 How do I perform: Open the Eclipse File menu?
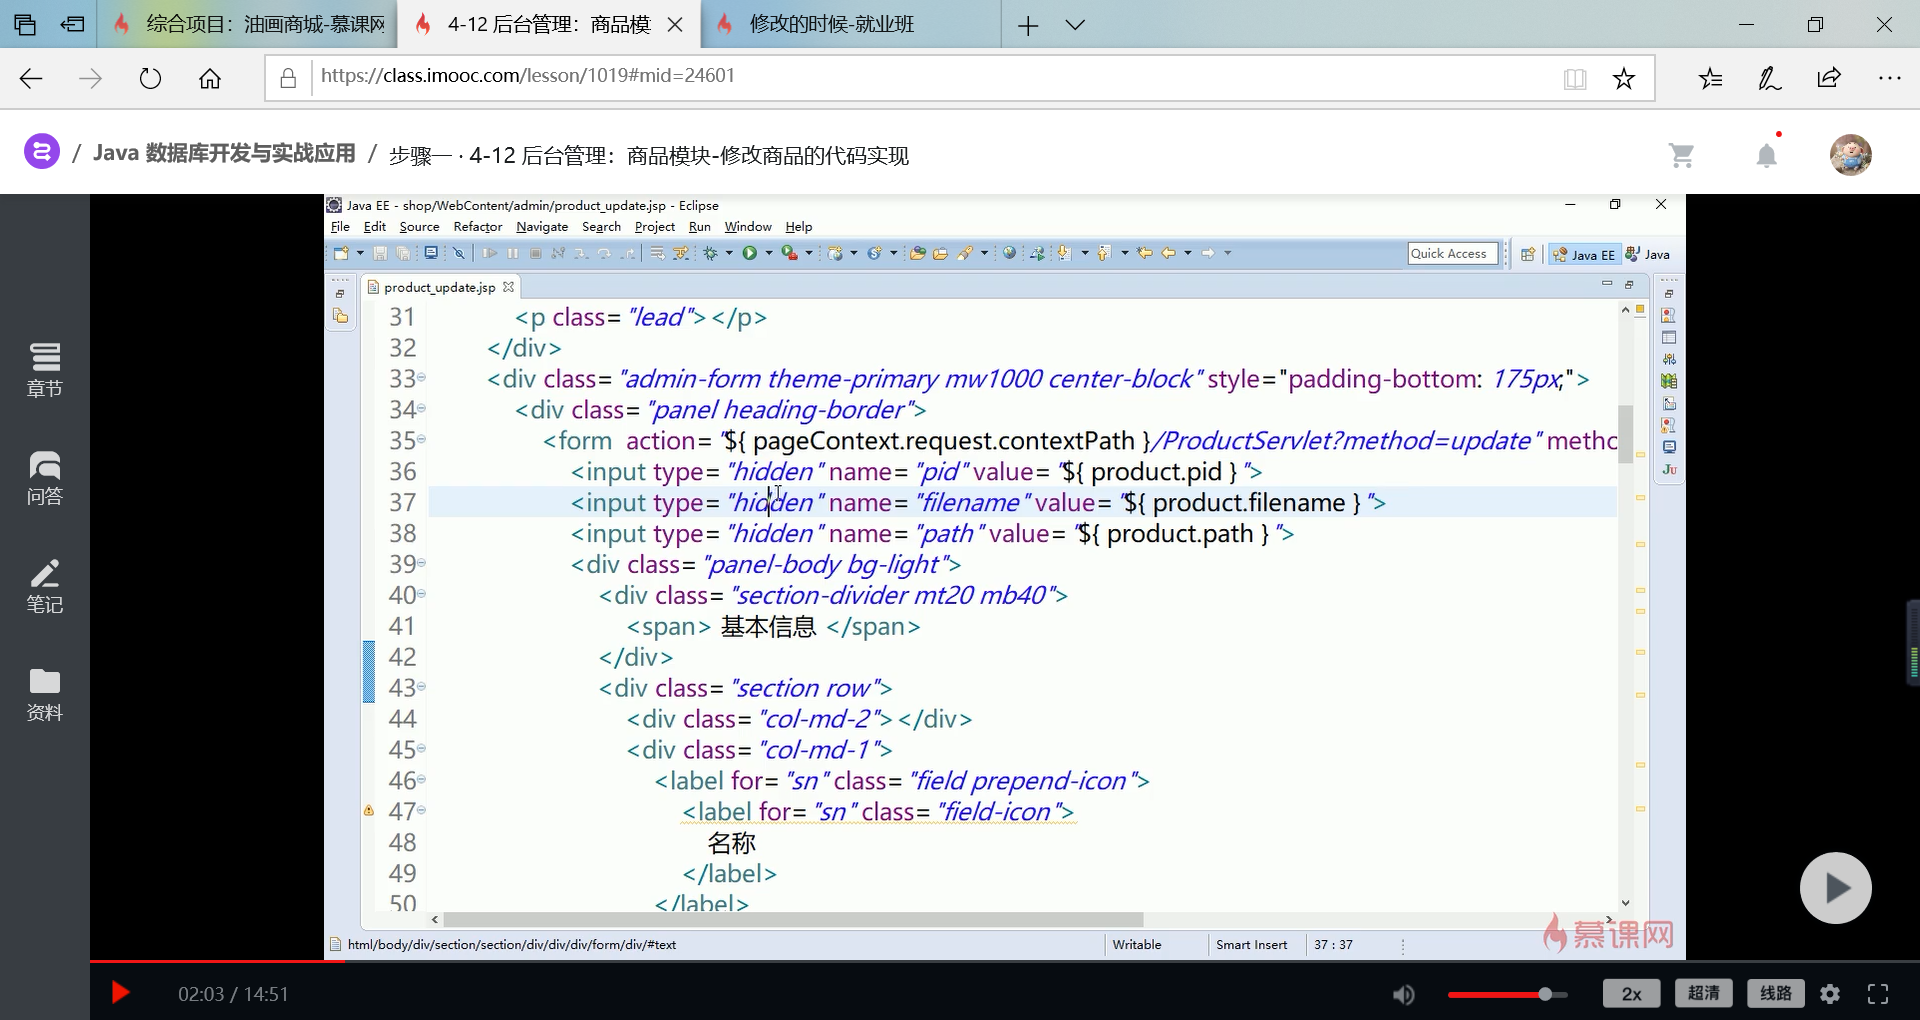tap(340, 227)
